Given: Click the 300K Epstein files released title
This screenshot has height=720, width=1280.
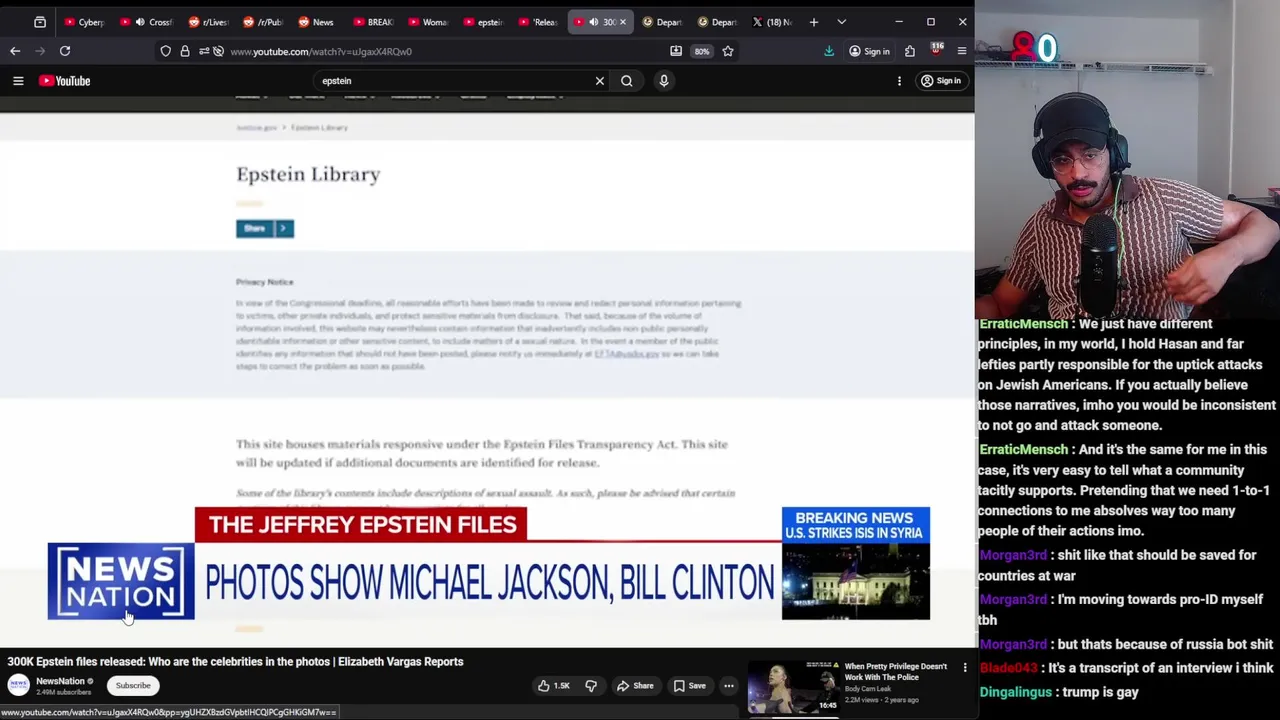Looking at the screenshot, I should click(236, 661).
